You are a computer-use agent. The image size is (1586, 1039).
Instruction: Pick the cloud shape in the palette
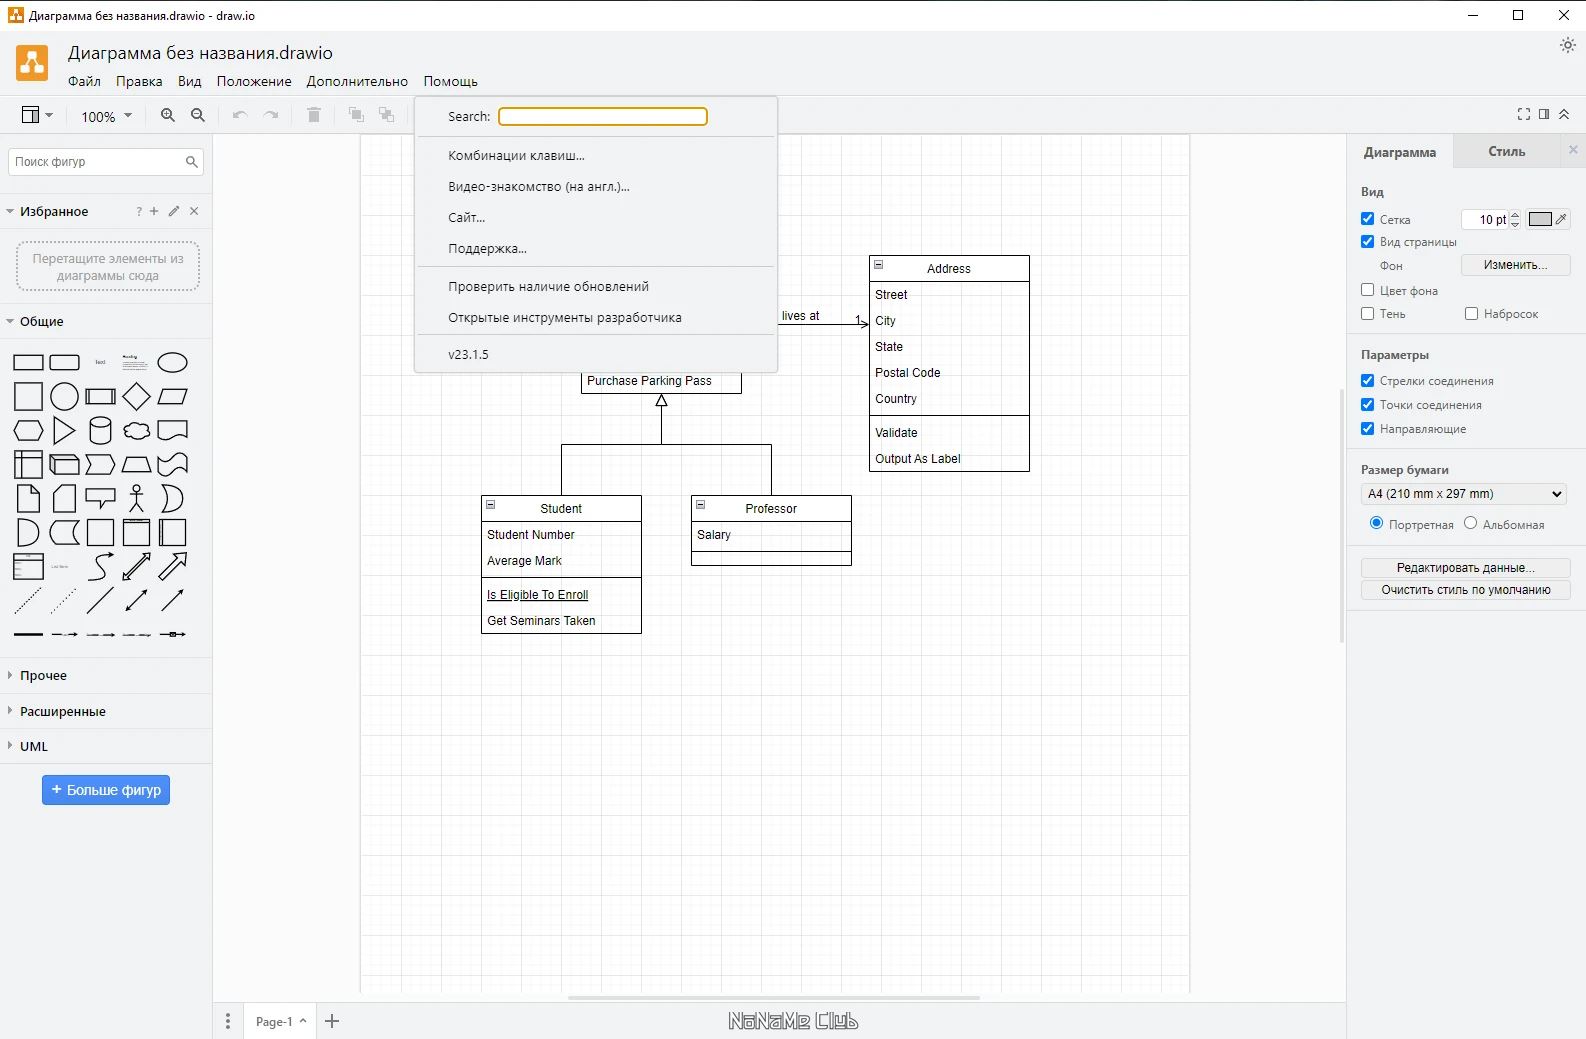pos(137,431)
